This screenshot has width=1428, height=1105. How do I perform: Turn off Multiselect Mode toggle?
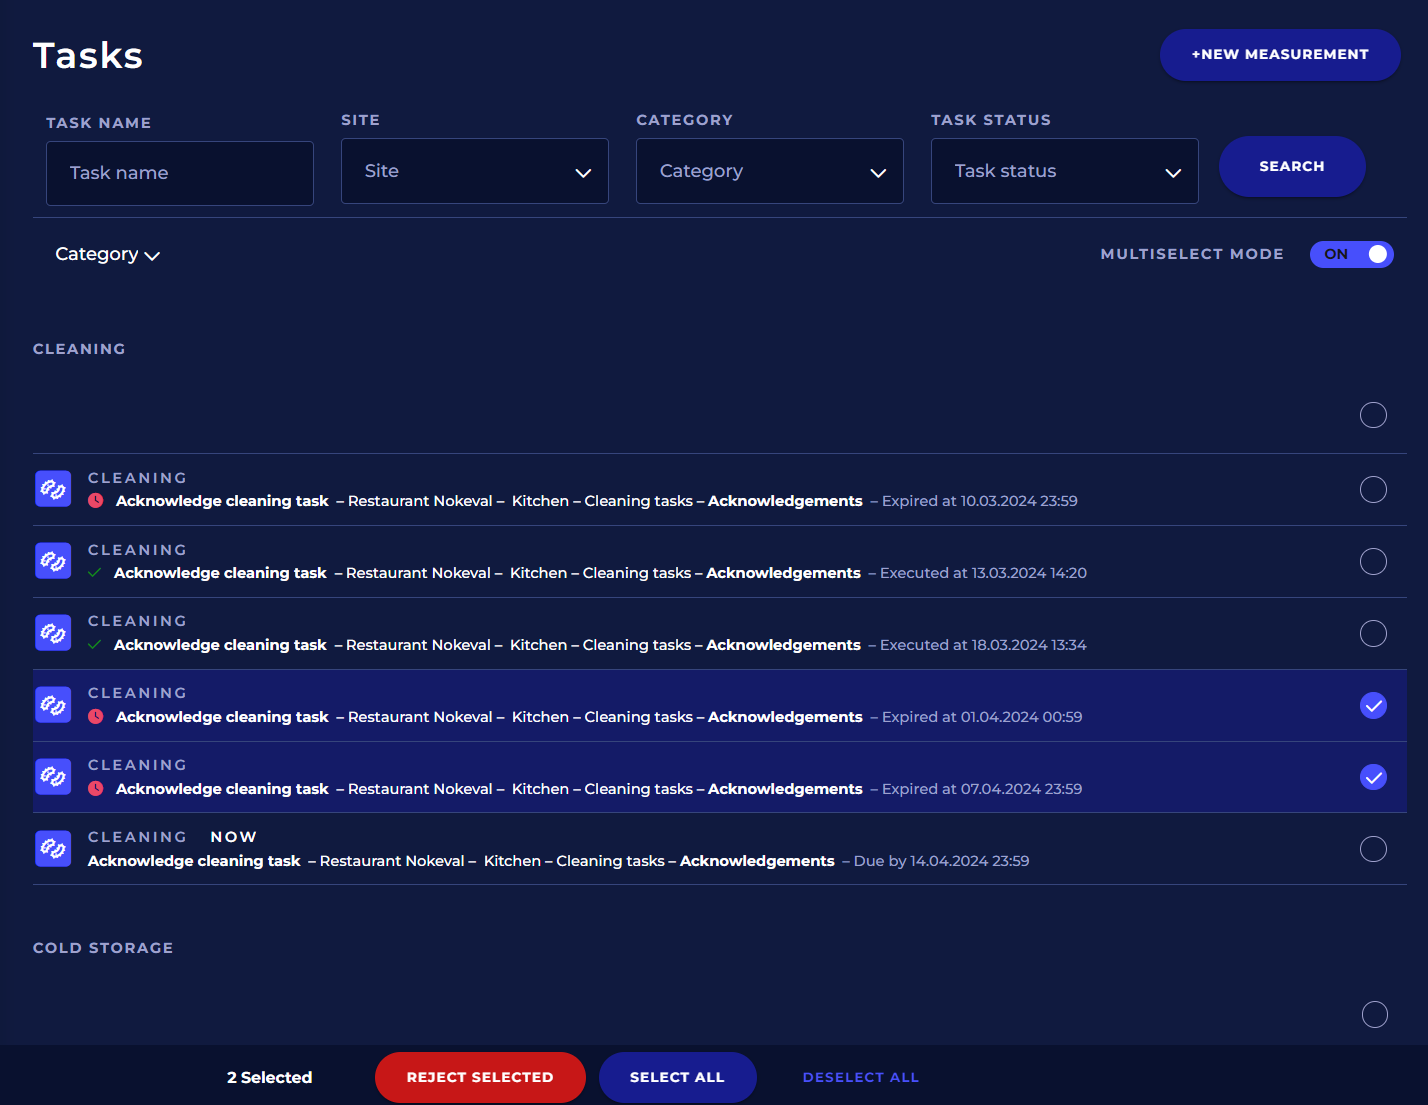pyautogui.click(x=1351, y=254)
